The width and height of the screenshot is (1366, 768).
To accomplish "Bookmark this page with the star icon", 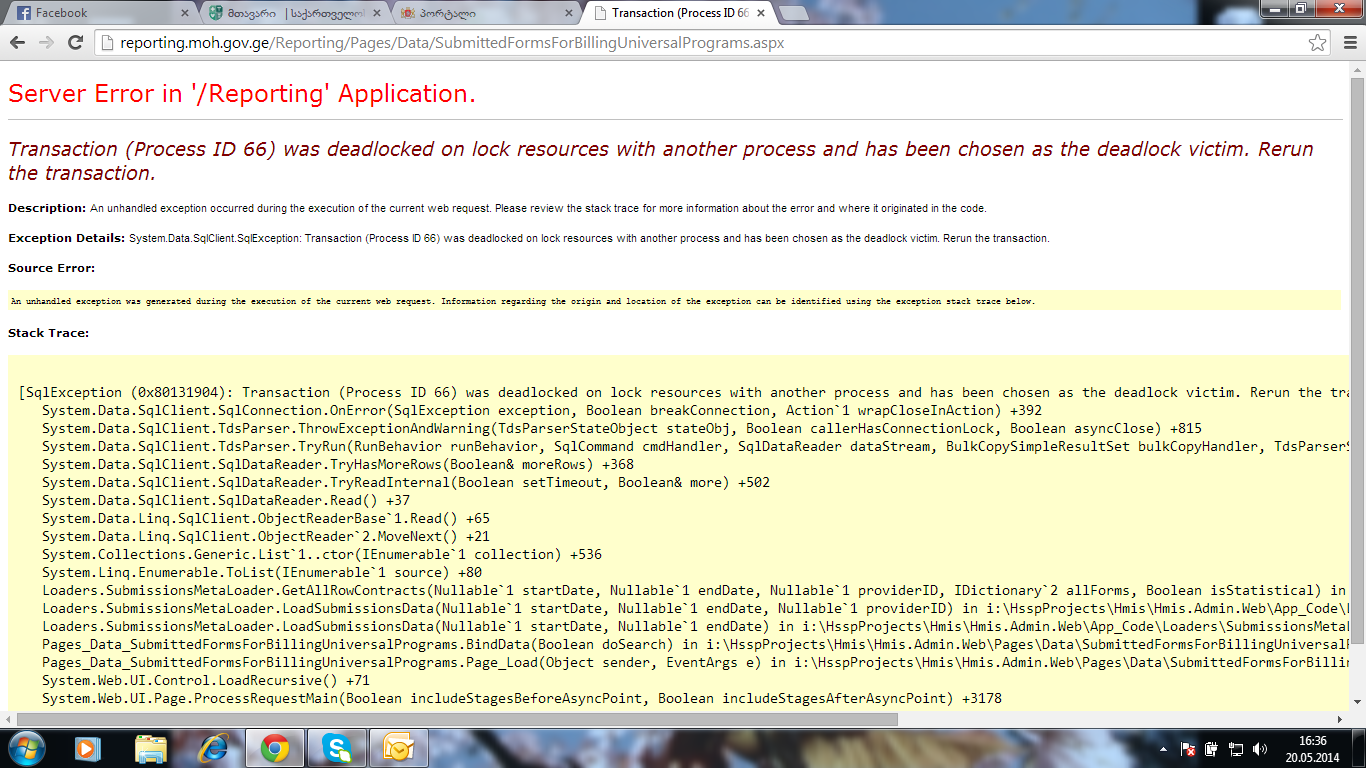I will [x=1318, y=43].
